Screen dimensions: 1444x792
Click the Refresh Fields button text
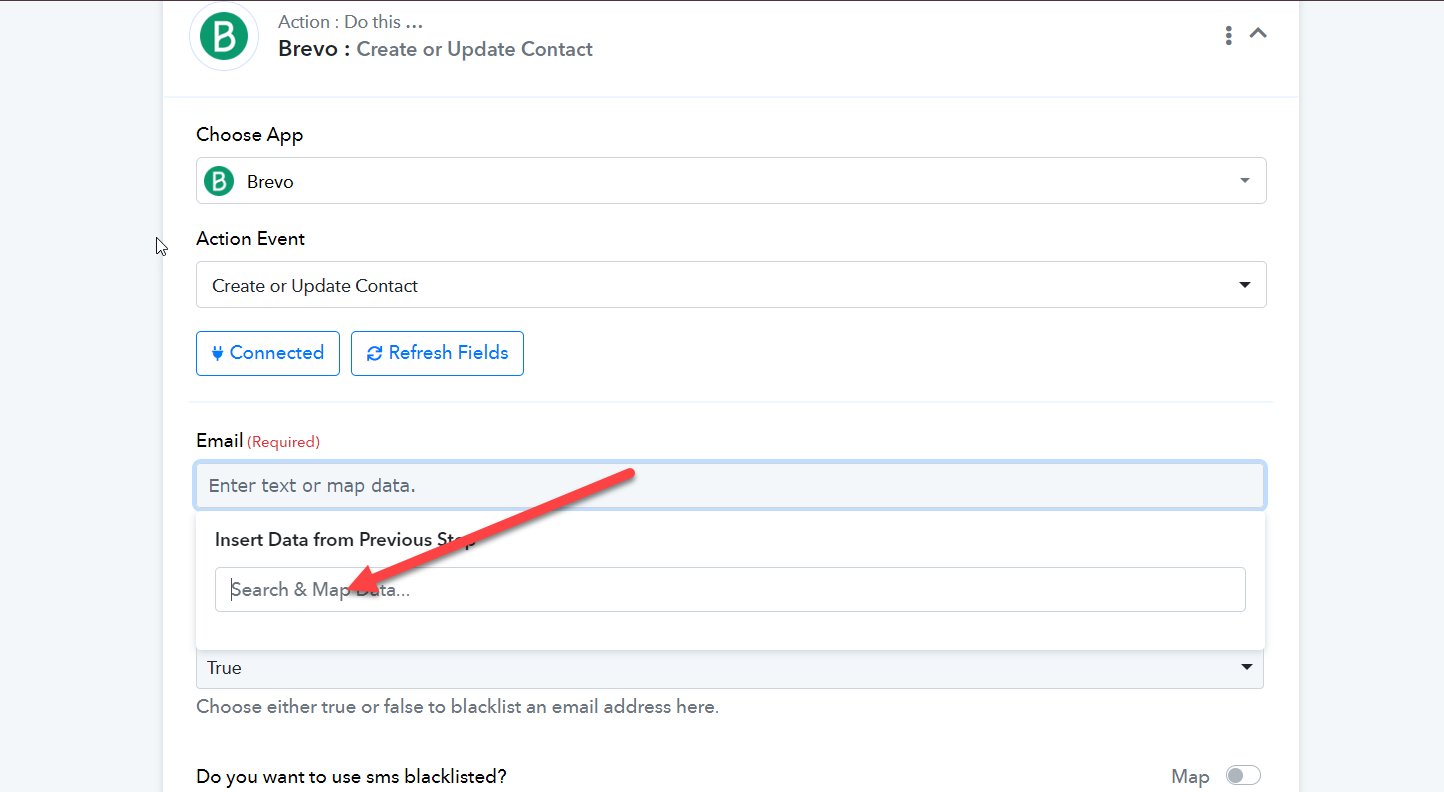tap(448, 353)
